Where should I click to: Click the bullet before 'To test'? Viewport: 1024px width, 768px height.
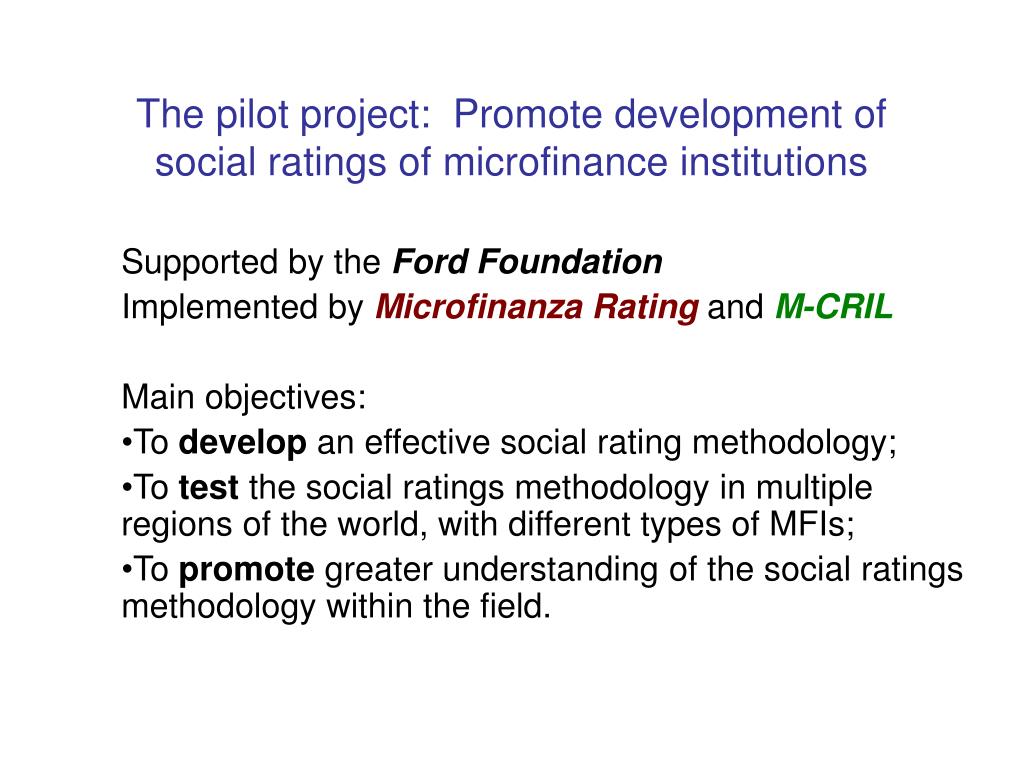click(127, 489)
